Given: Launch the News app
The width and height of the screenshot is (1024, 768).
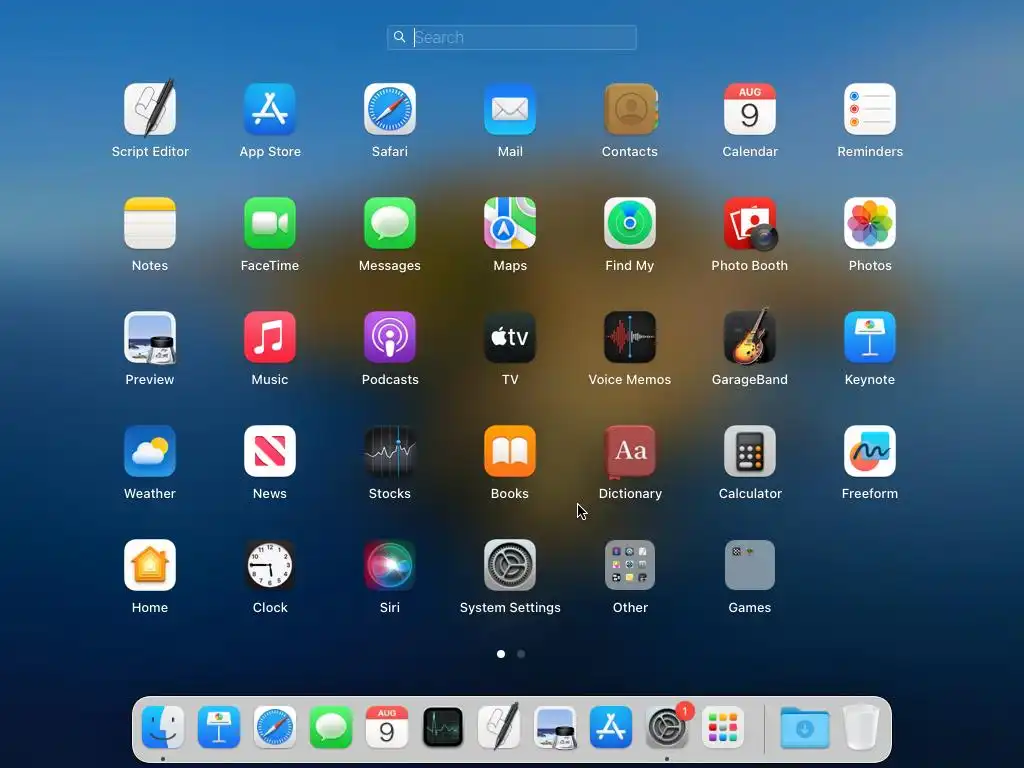Looking at the screenshot, I should pyautogui.click(x=270, y=451).
